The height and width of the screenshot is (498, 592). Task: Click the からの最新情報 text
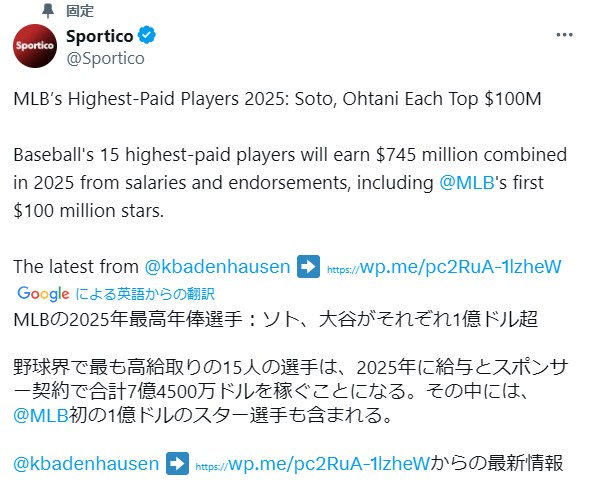coord(497,463)
